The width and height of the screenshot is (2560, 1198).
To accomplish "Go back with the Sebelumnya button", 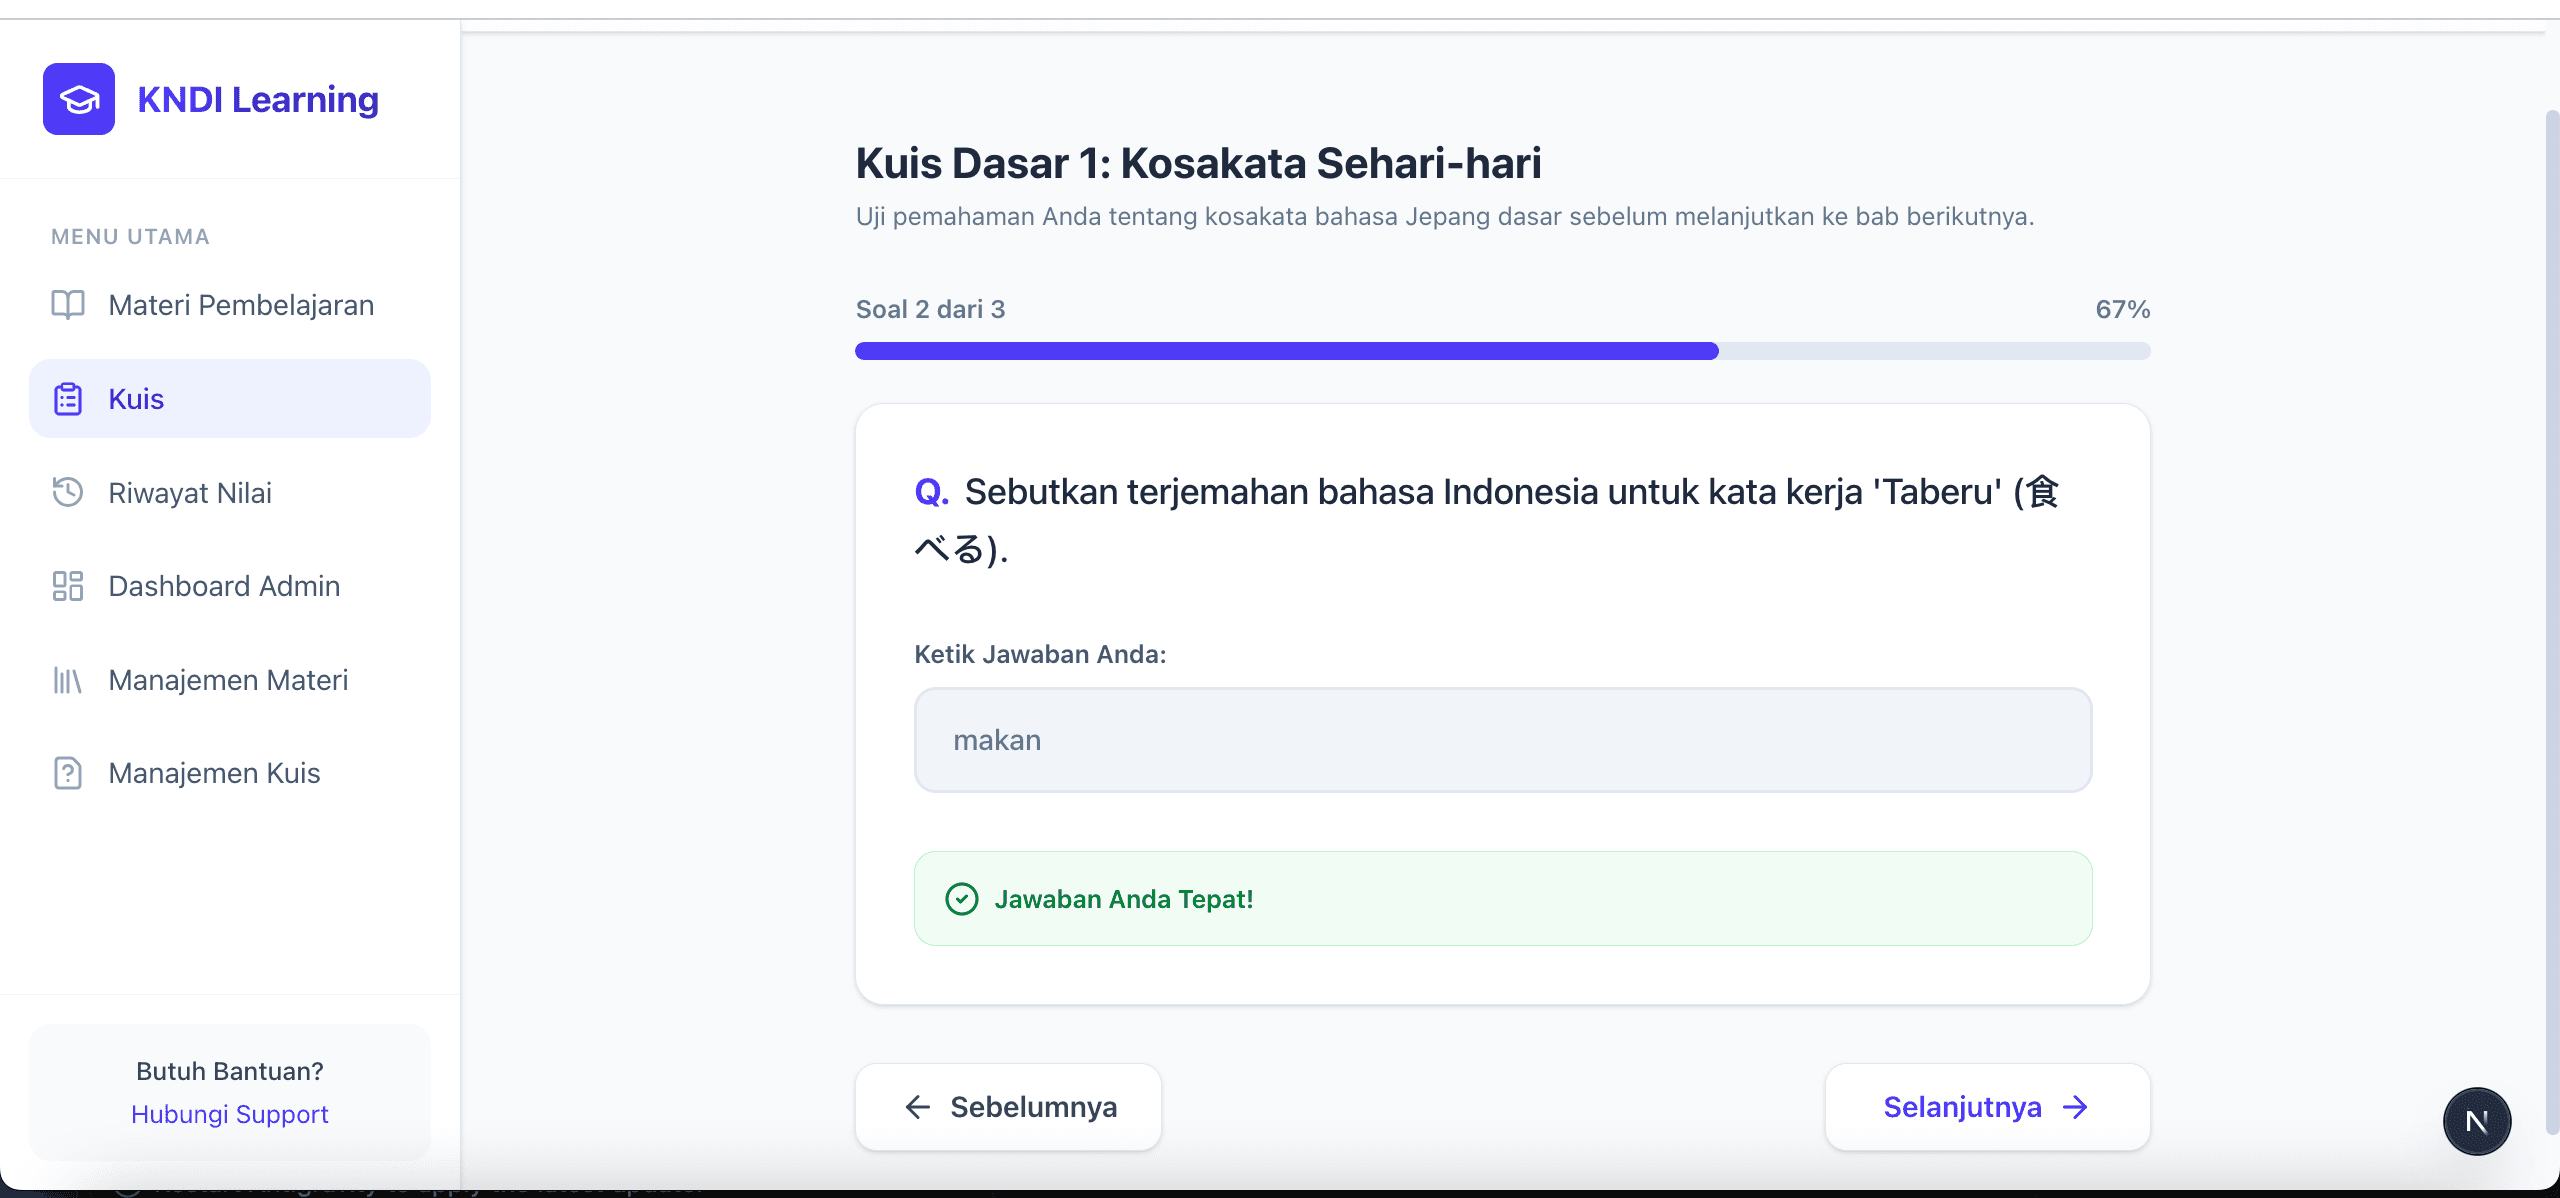I will pyautogui.click(x=1008, y=1107).
